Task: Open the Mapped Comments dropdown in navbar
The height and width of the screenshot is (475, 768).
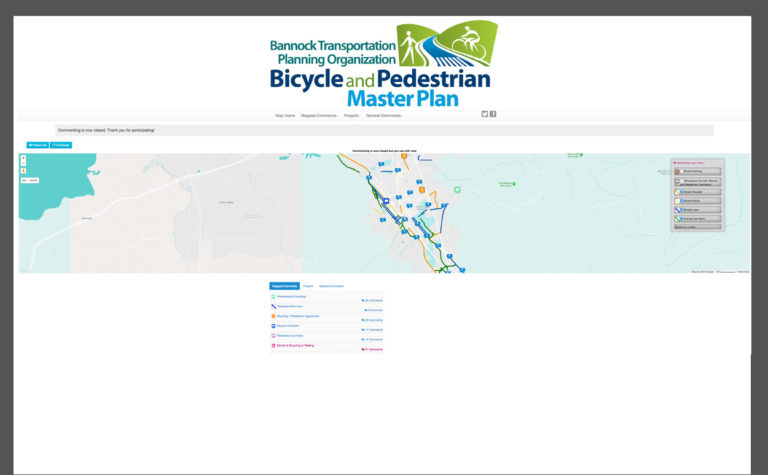Action: pos(318,115)
